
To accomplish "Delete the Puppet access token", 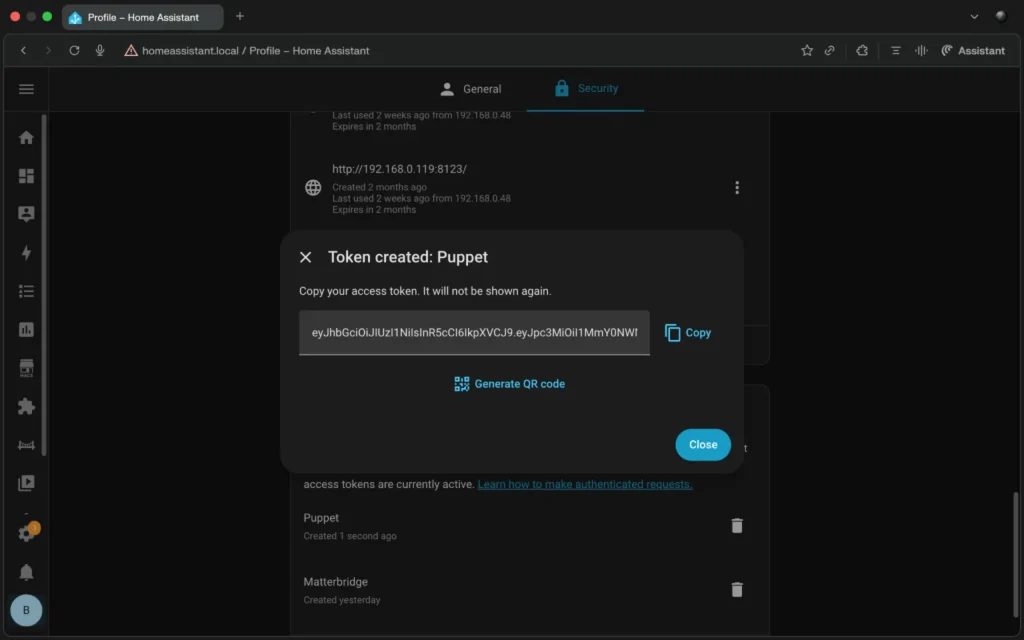I will pos(737,526).
